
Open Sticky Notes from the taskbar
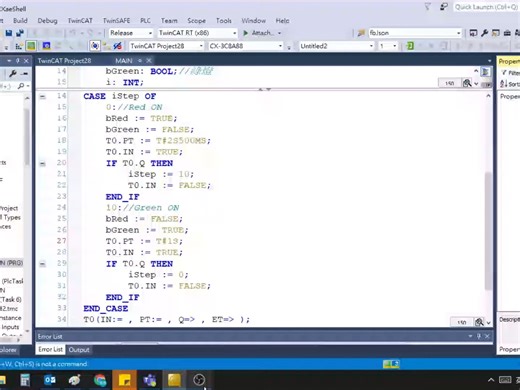tap(125, 380)
